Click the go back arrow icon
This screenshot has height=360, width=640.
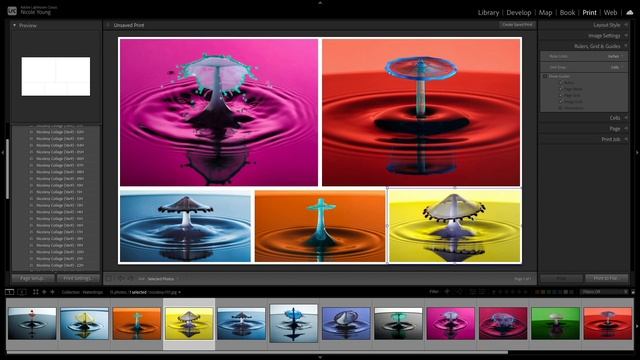click(x=44, y=292)
